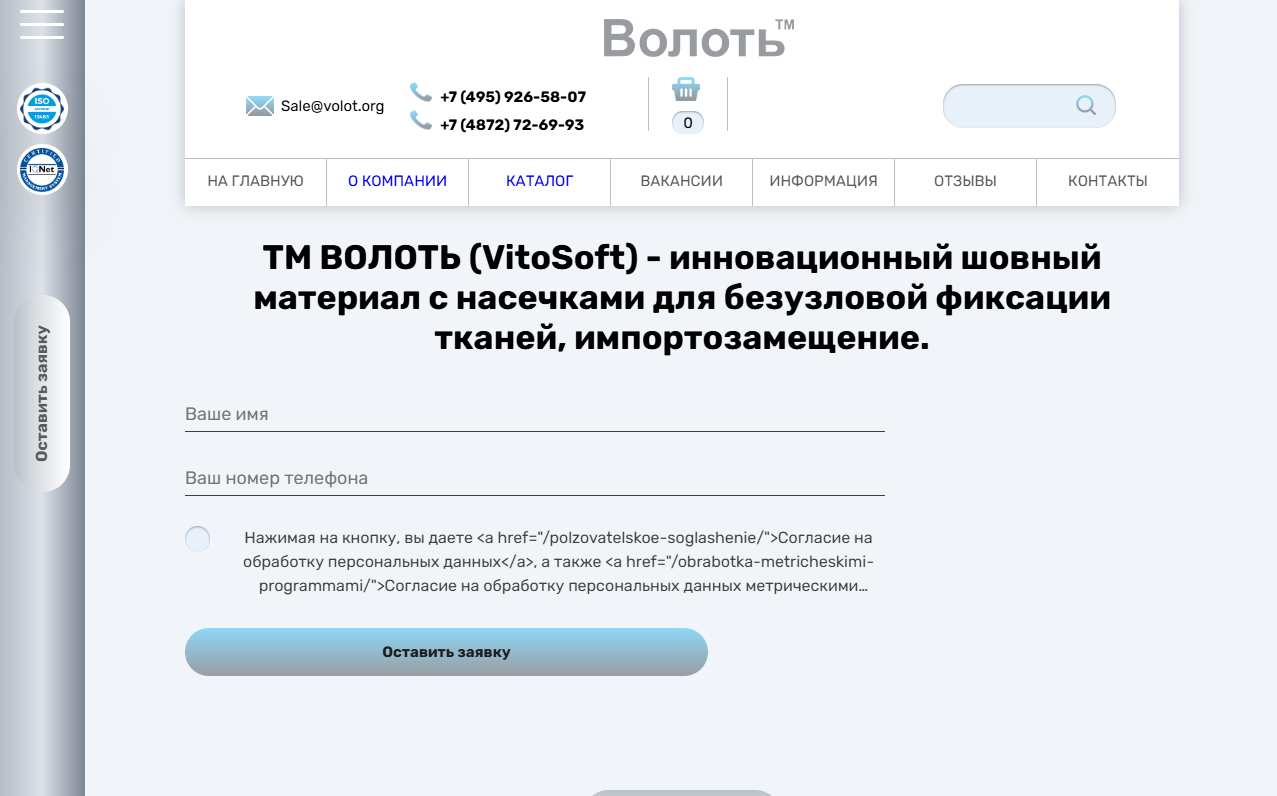Image resolution: width=1277 pixels, height=796 pixels.
Task: Open ОТЗЫВЫ menu item
Action: pyautogui.click(x=966, y=181)
